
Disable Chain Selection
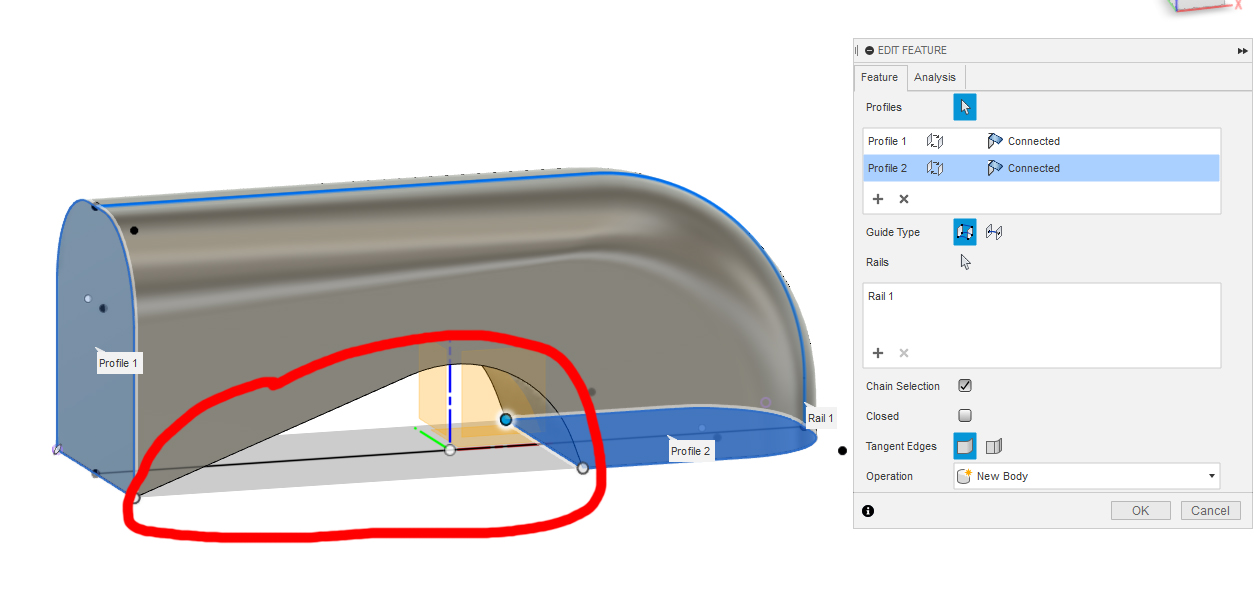click(x=963, y=385)
